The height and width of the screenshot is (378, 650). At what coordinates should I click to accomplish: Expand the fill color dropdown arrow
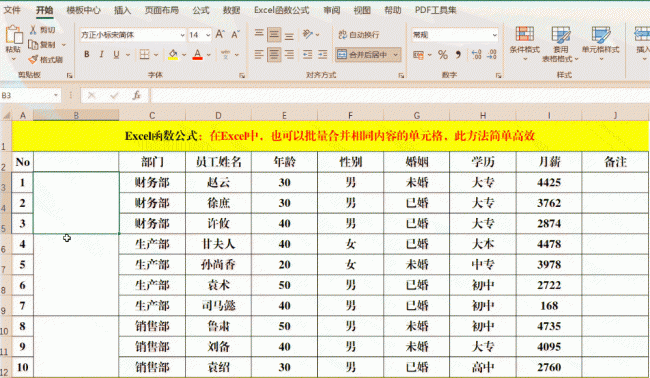[x=184, y=54]
